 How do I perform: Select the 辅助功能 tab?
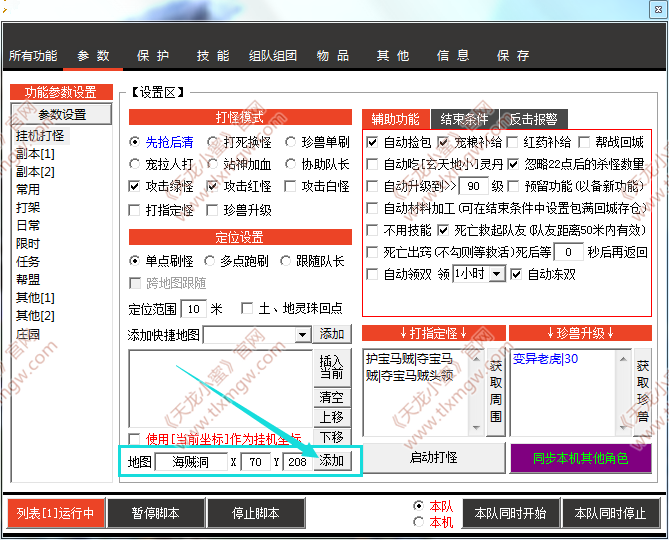point(395,119)
